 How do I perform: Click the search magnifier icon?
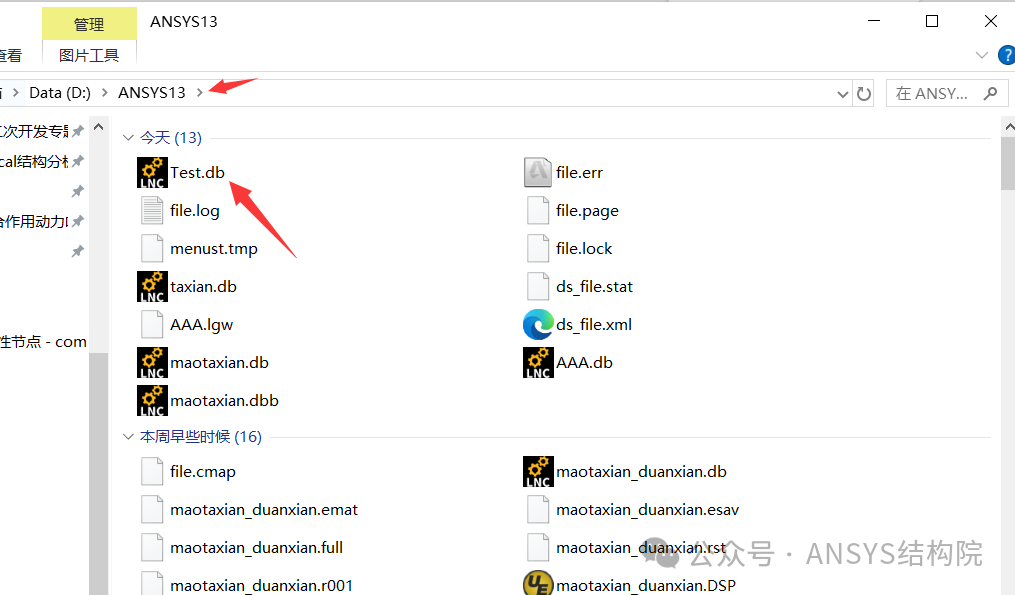[990, 94]
